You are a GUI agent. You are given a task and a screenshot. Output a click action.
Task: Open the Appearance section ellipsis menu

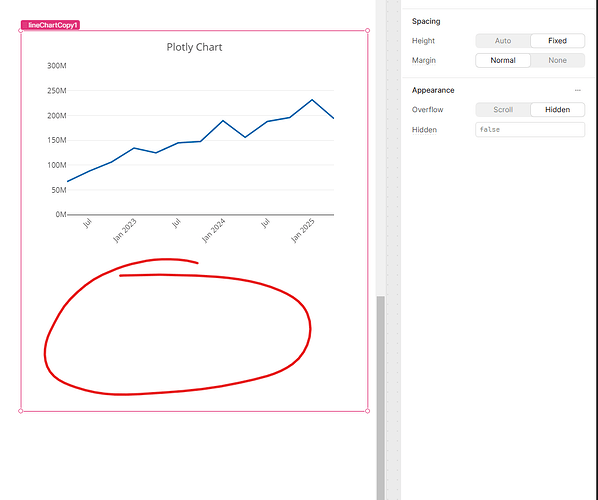point(577,90)
